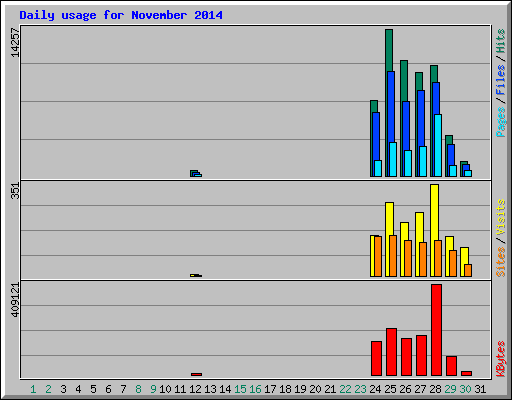Viewport: 512px width, 400px height.
Task: Click the orange Sites bar for day 30
Action: (x=468, y=270)
